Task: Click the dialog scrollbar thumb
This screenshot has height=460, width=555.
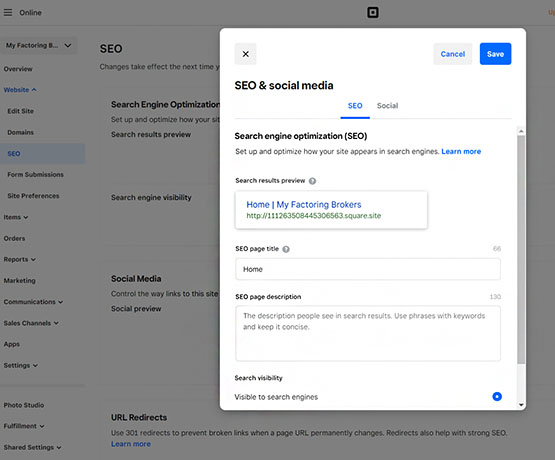Action: [x=521, y=249]
